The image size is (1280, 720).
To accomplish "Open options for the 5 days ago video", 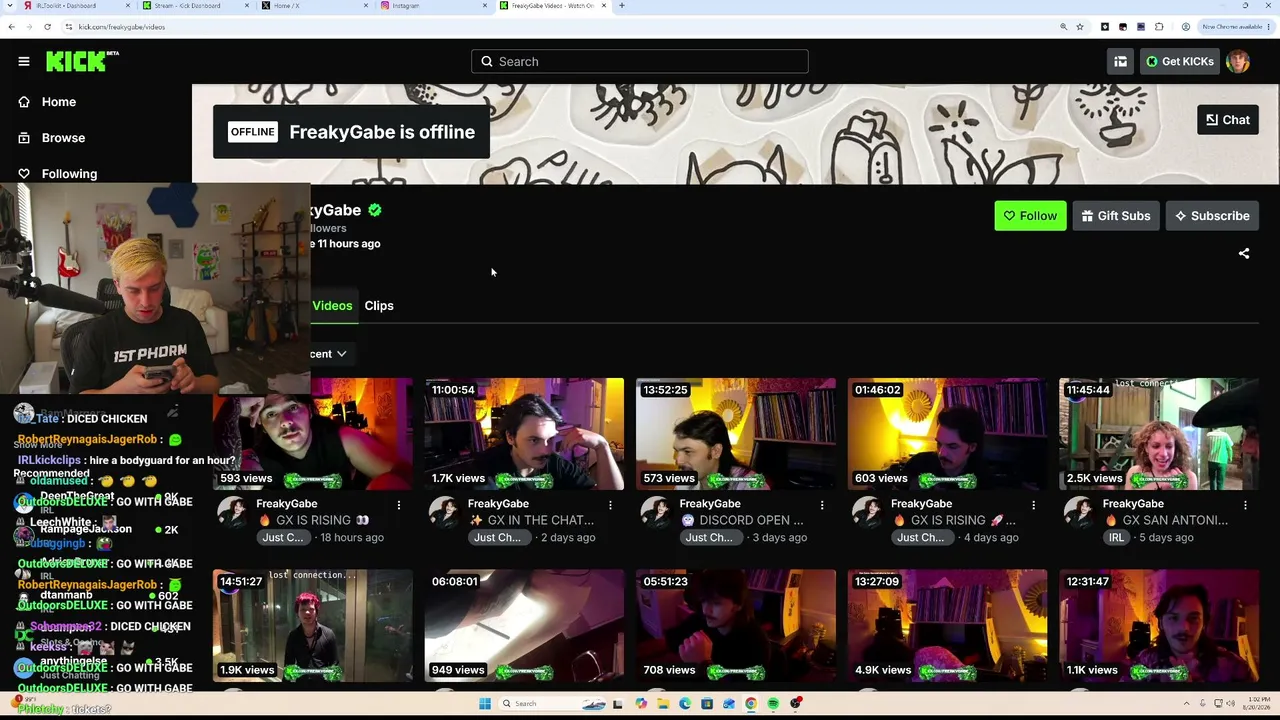I will [x=1245, y=505].
